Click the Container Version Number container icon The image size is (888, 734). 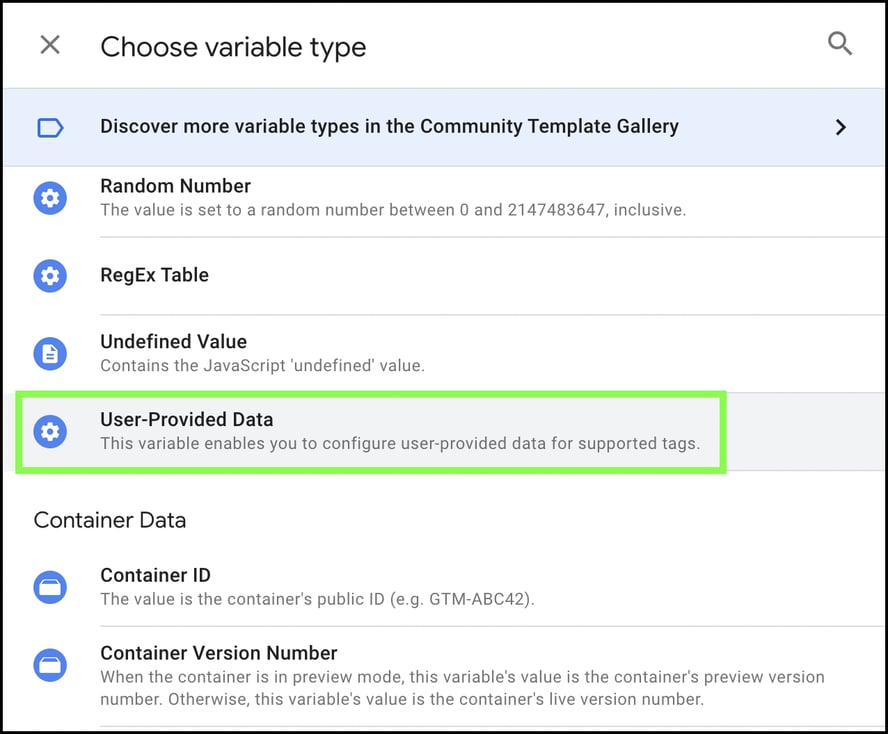pyautogui.click(x=51, y=665)
